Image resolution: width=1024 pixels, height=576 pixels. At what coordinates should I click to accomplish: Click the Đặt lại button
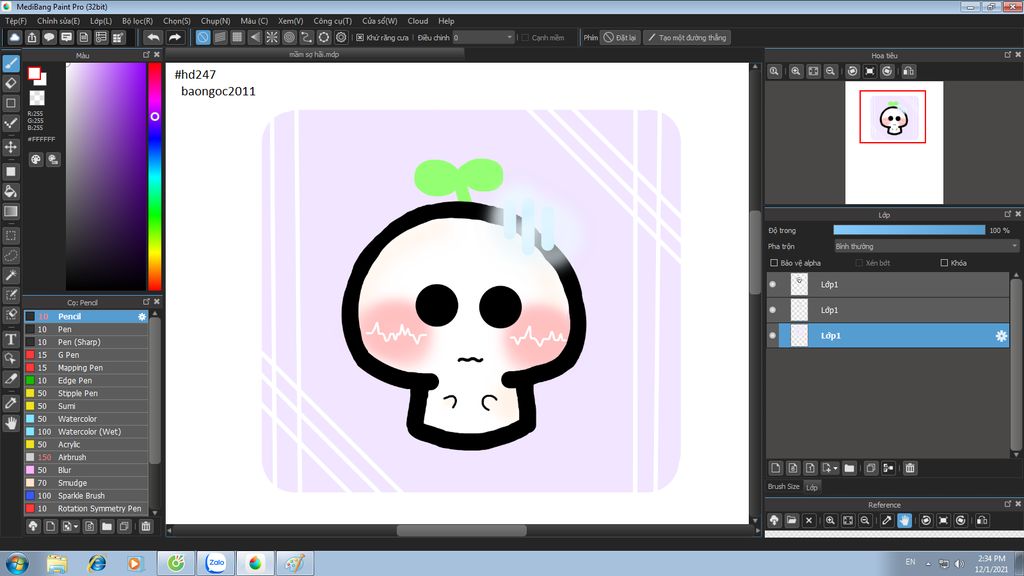click(620, 38)
